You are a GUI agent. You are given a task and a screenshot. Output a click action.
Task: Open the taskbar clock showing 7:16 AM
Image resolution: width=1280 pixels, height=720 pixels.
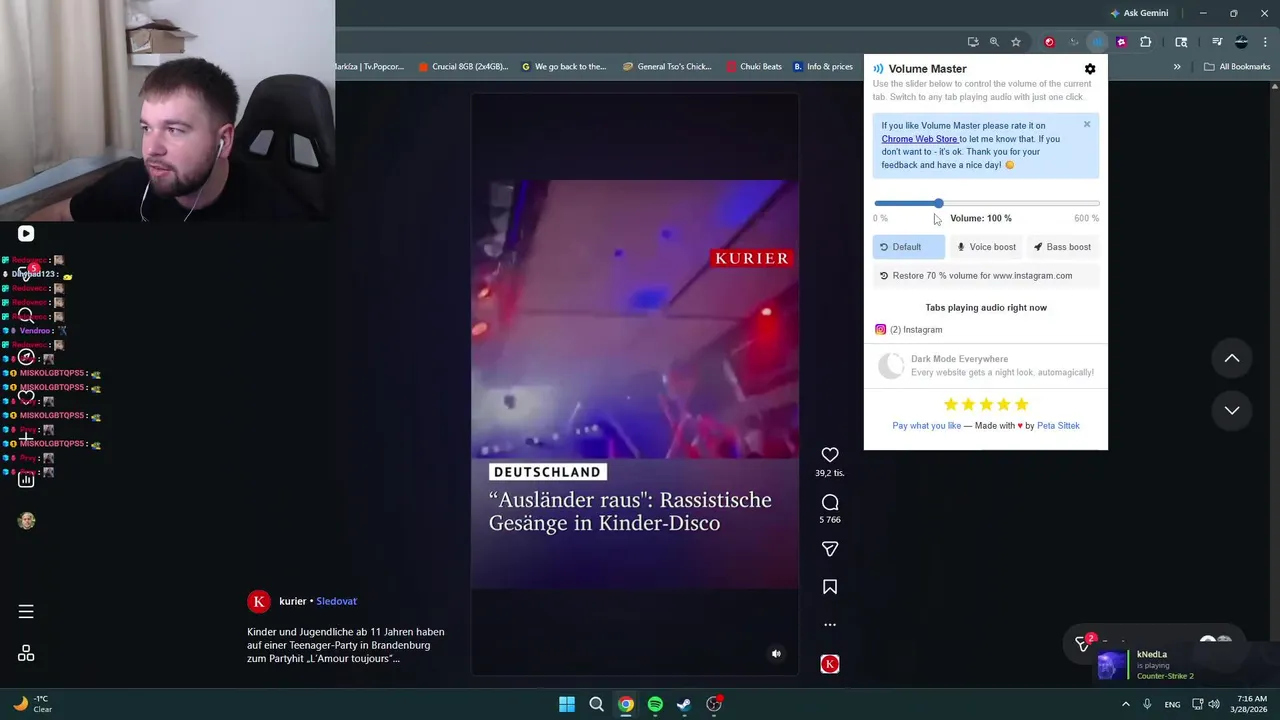(x=1251, y=704)
